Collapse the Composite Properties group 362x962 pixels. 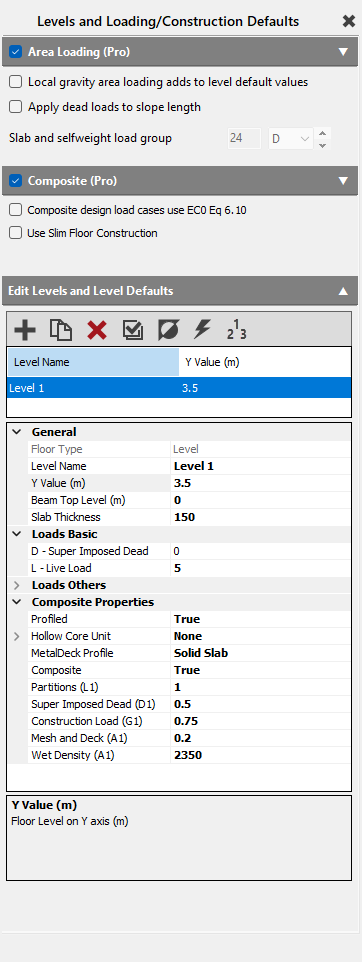pos(17,602)
